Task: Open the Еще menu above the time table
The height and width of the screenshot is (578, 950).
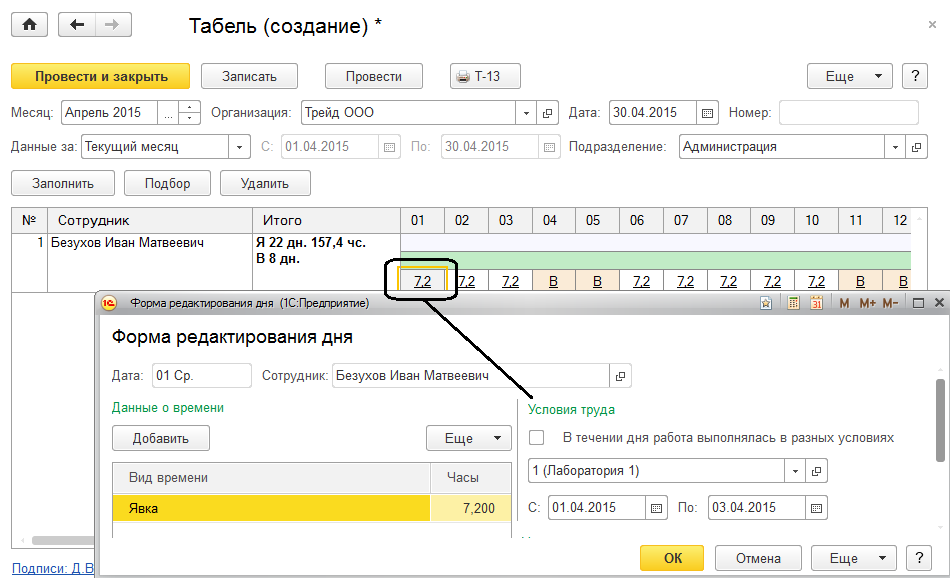Action: tap(469, 438)
